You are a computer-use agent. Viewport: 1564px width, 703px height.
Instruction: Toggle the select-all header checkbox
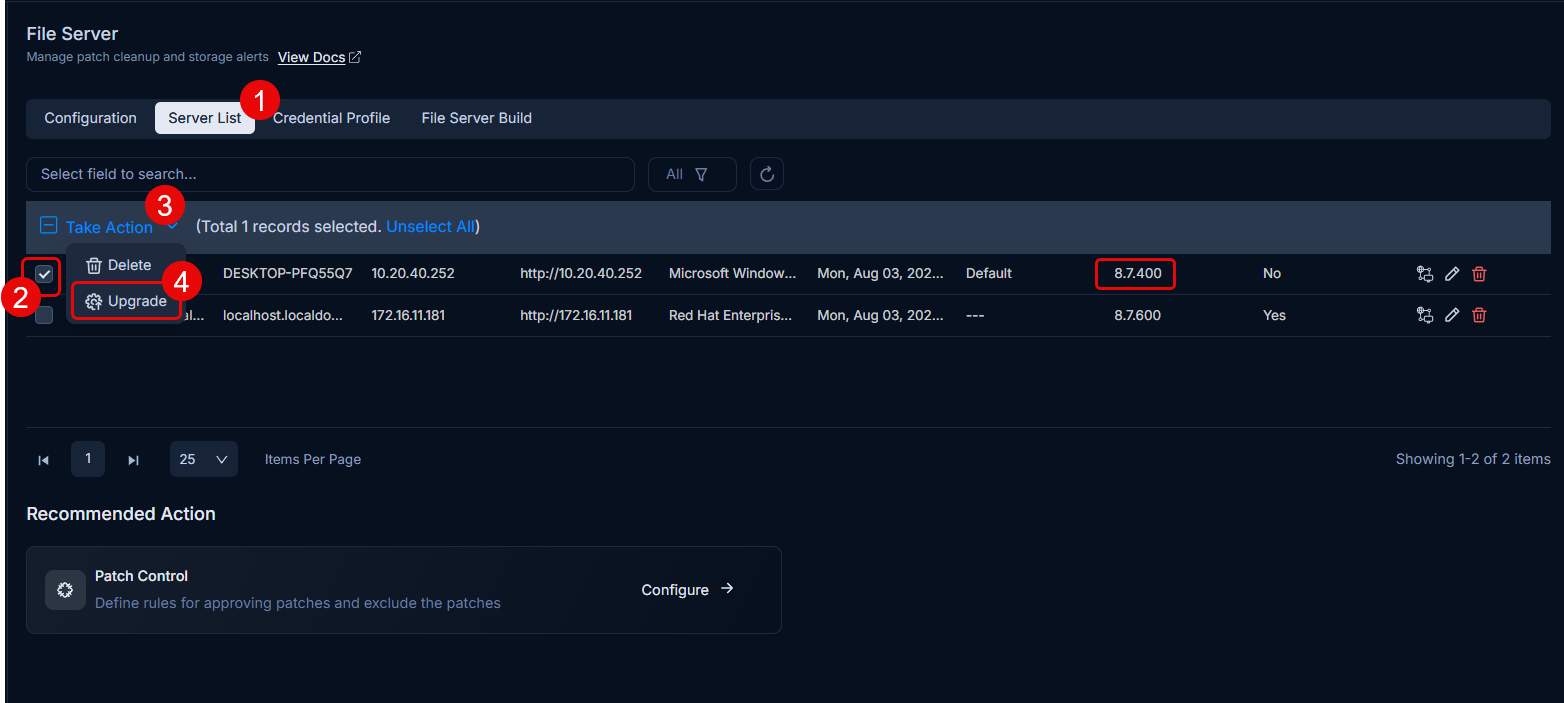[x=48, y=226]
